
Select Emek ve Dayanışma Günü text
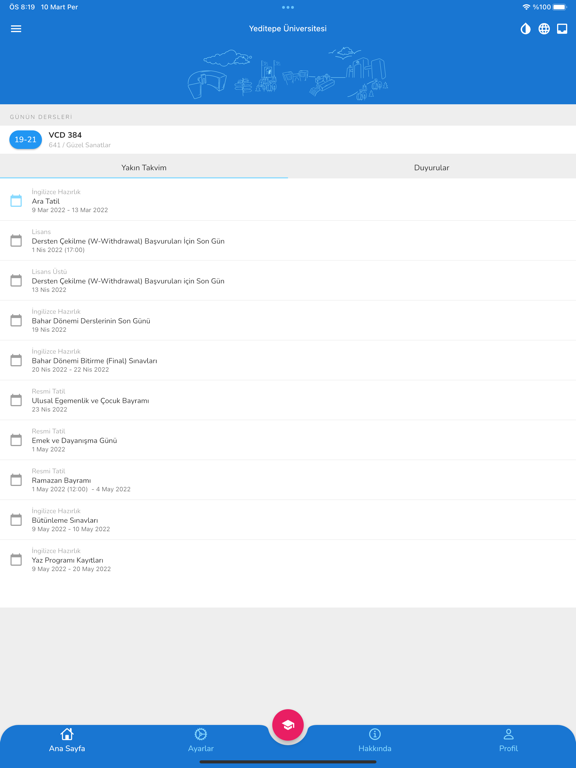click(x=74, y=440)
